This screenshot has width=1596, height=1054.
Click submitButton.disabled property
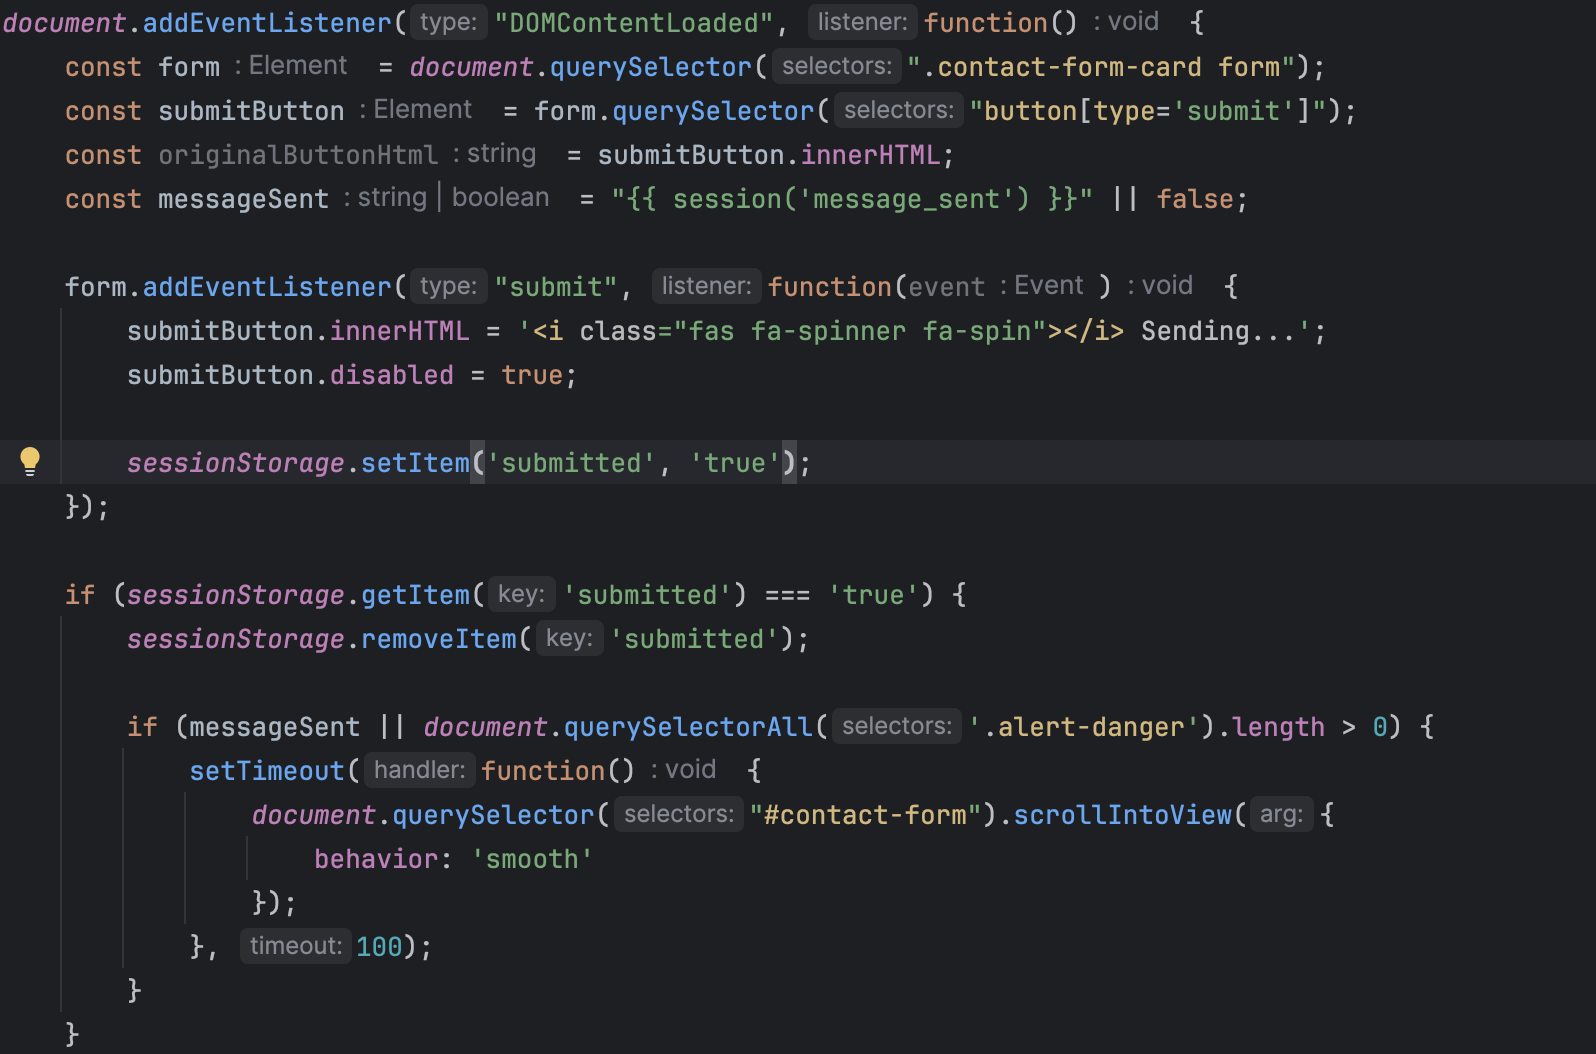pos(290,375)
